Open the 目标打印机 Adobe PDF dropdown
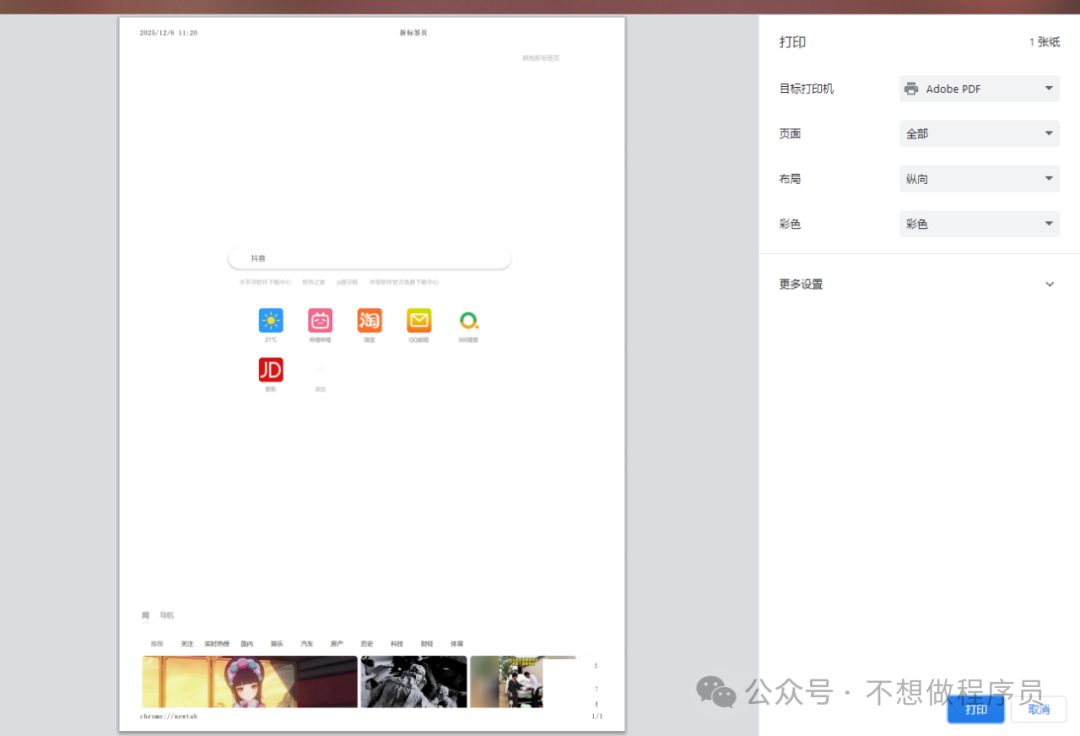Viewport: 1080px width, 736px height. [979, 89]
